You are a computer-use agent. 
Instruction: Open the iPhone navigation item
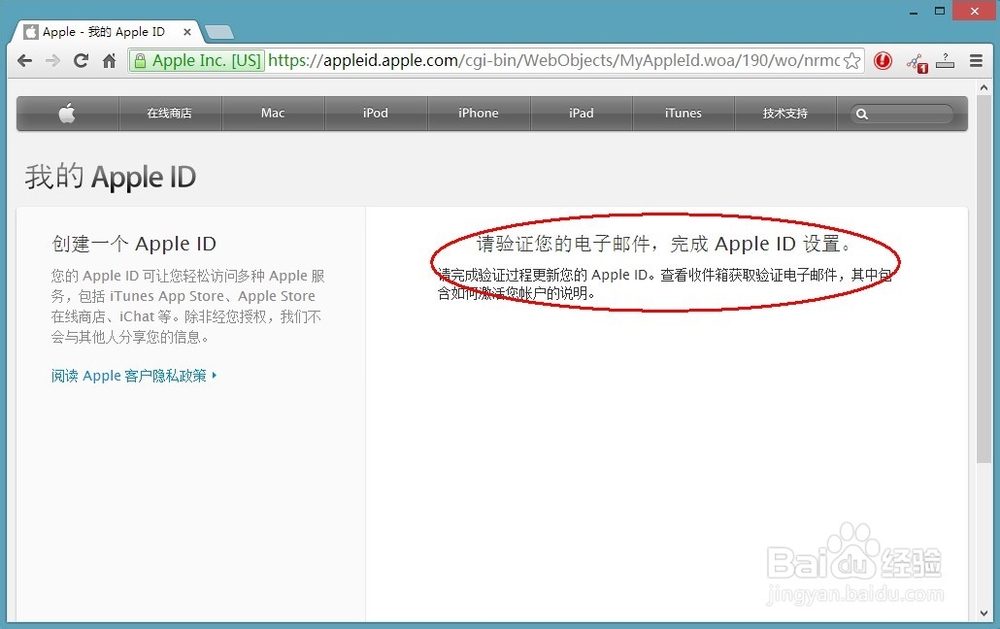(478, 114)
